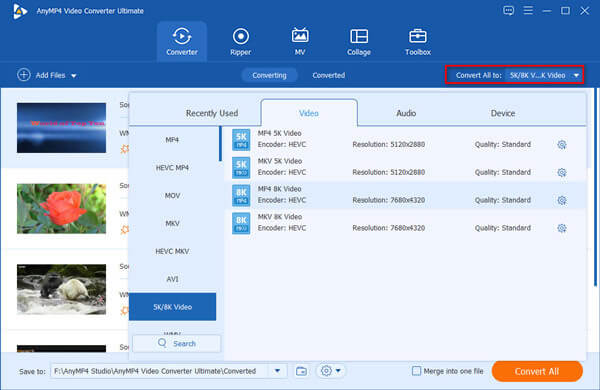Switch to the Device tab
600x390 pixels.
tap(503, 113)
